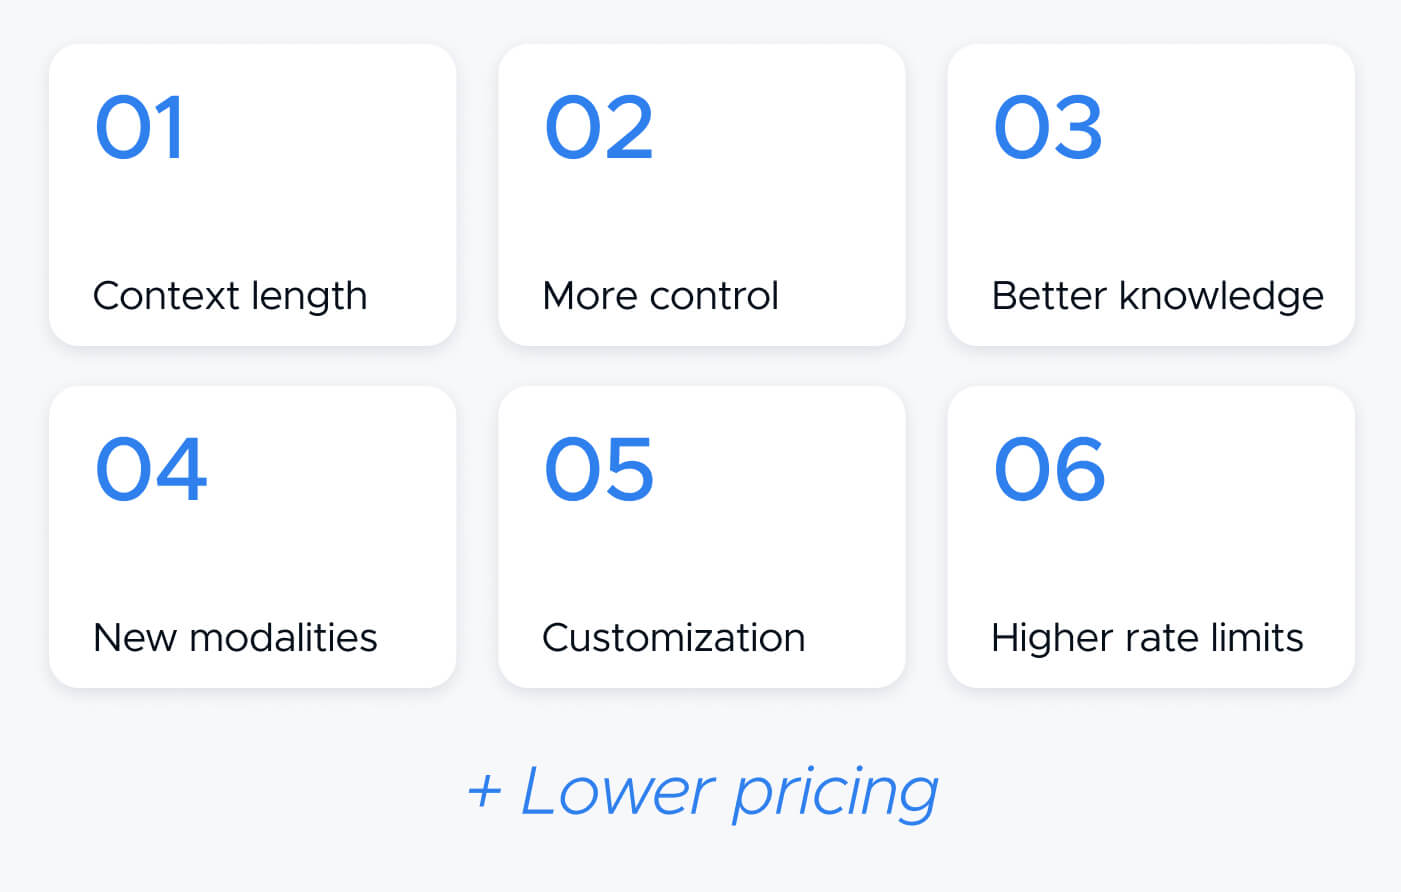Click the 06 number heading

click(x=1049, y=469)
